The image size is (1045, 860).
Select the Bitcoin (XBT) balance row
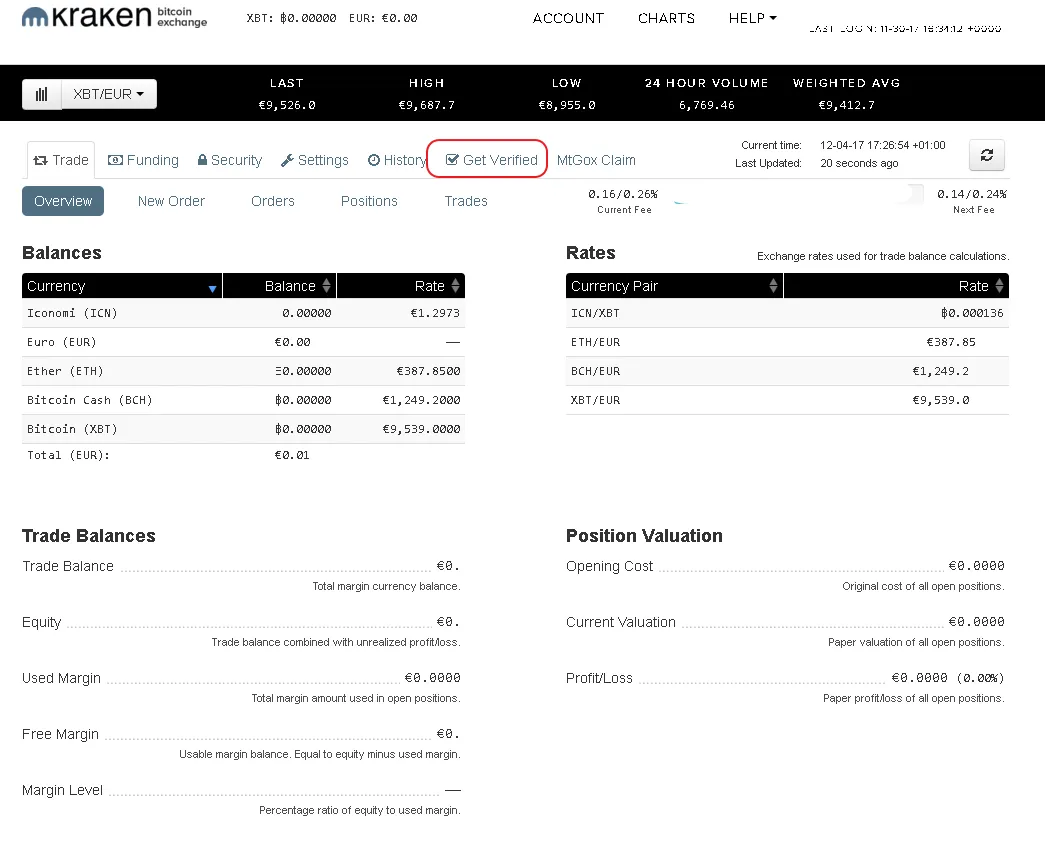(x=243, y=429)
